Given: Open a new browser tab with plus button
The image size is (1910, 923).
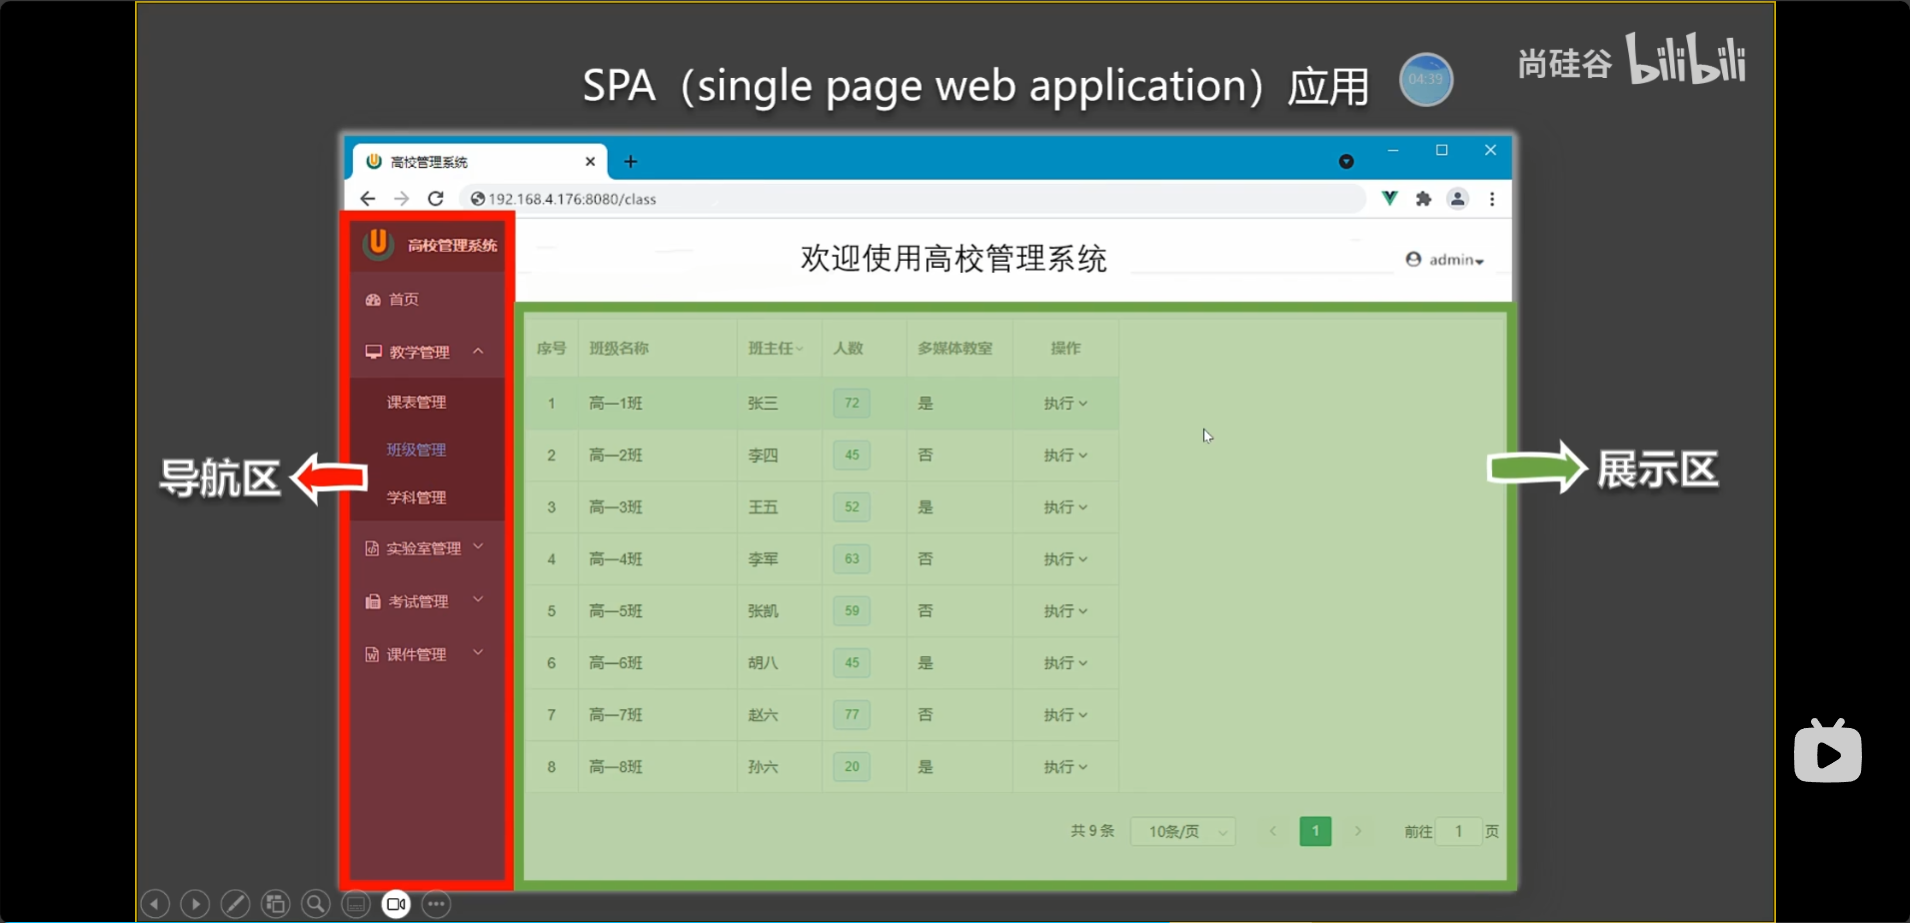Looking at the screenshot, I should [630, 161].
